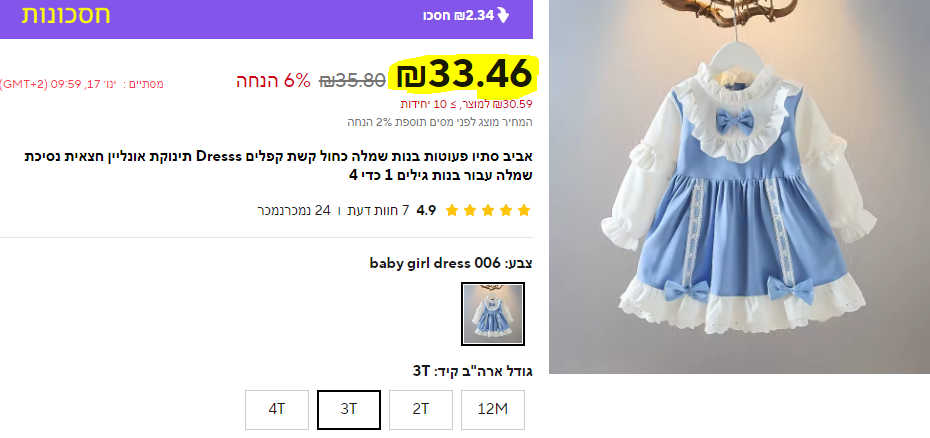This screenshot has width=930, height=438.
Task: Click the last rating star on the left
Action: click(452, 210)
